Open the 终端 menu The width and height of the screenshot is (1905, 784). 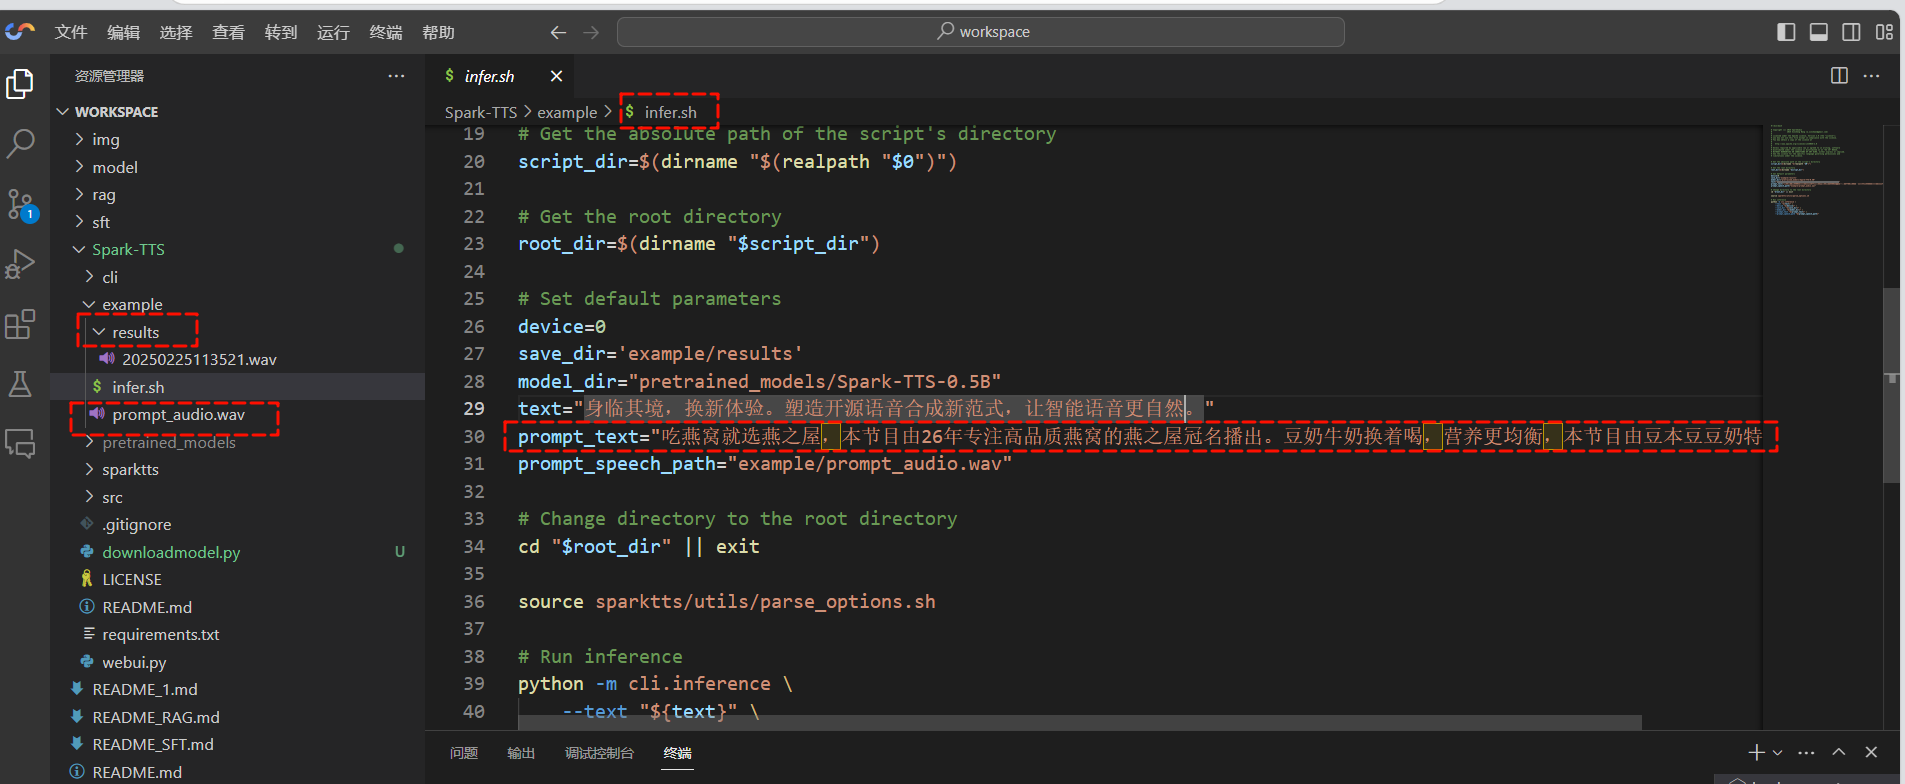[386, 32]
